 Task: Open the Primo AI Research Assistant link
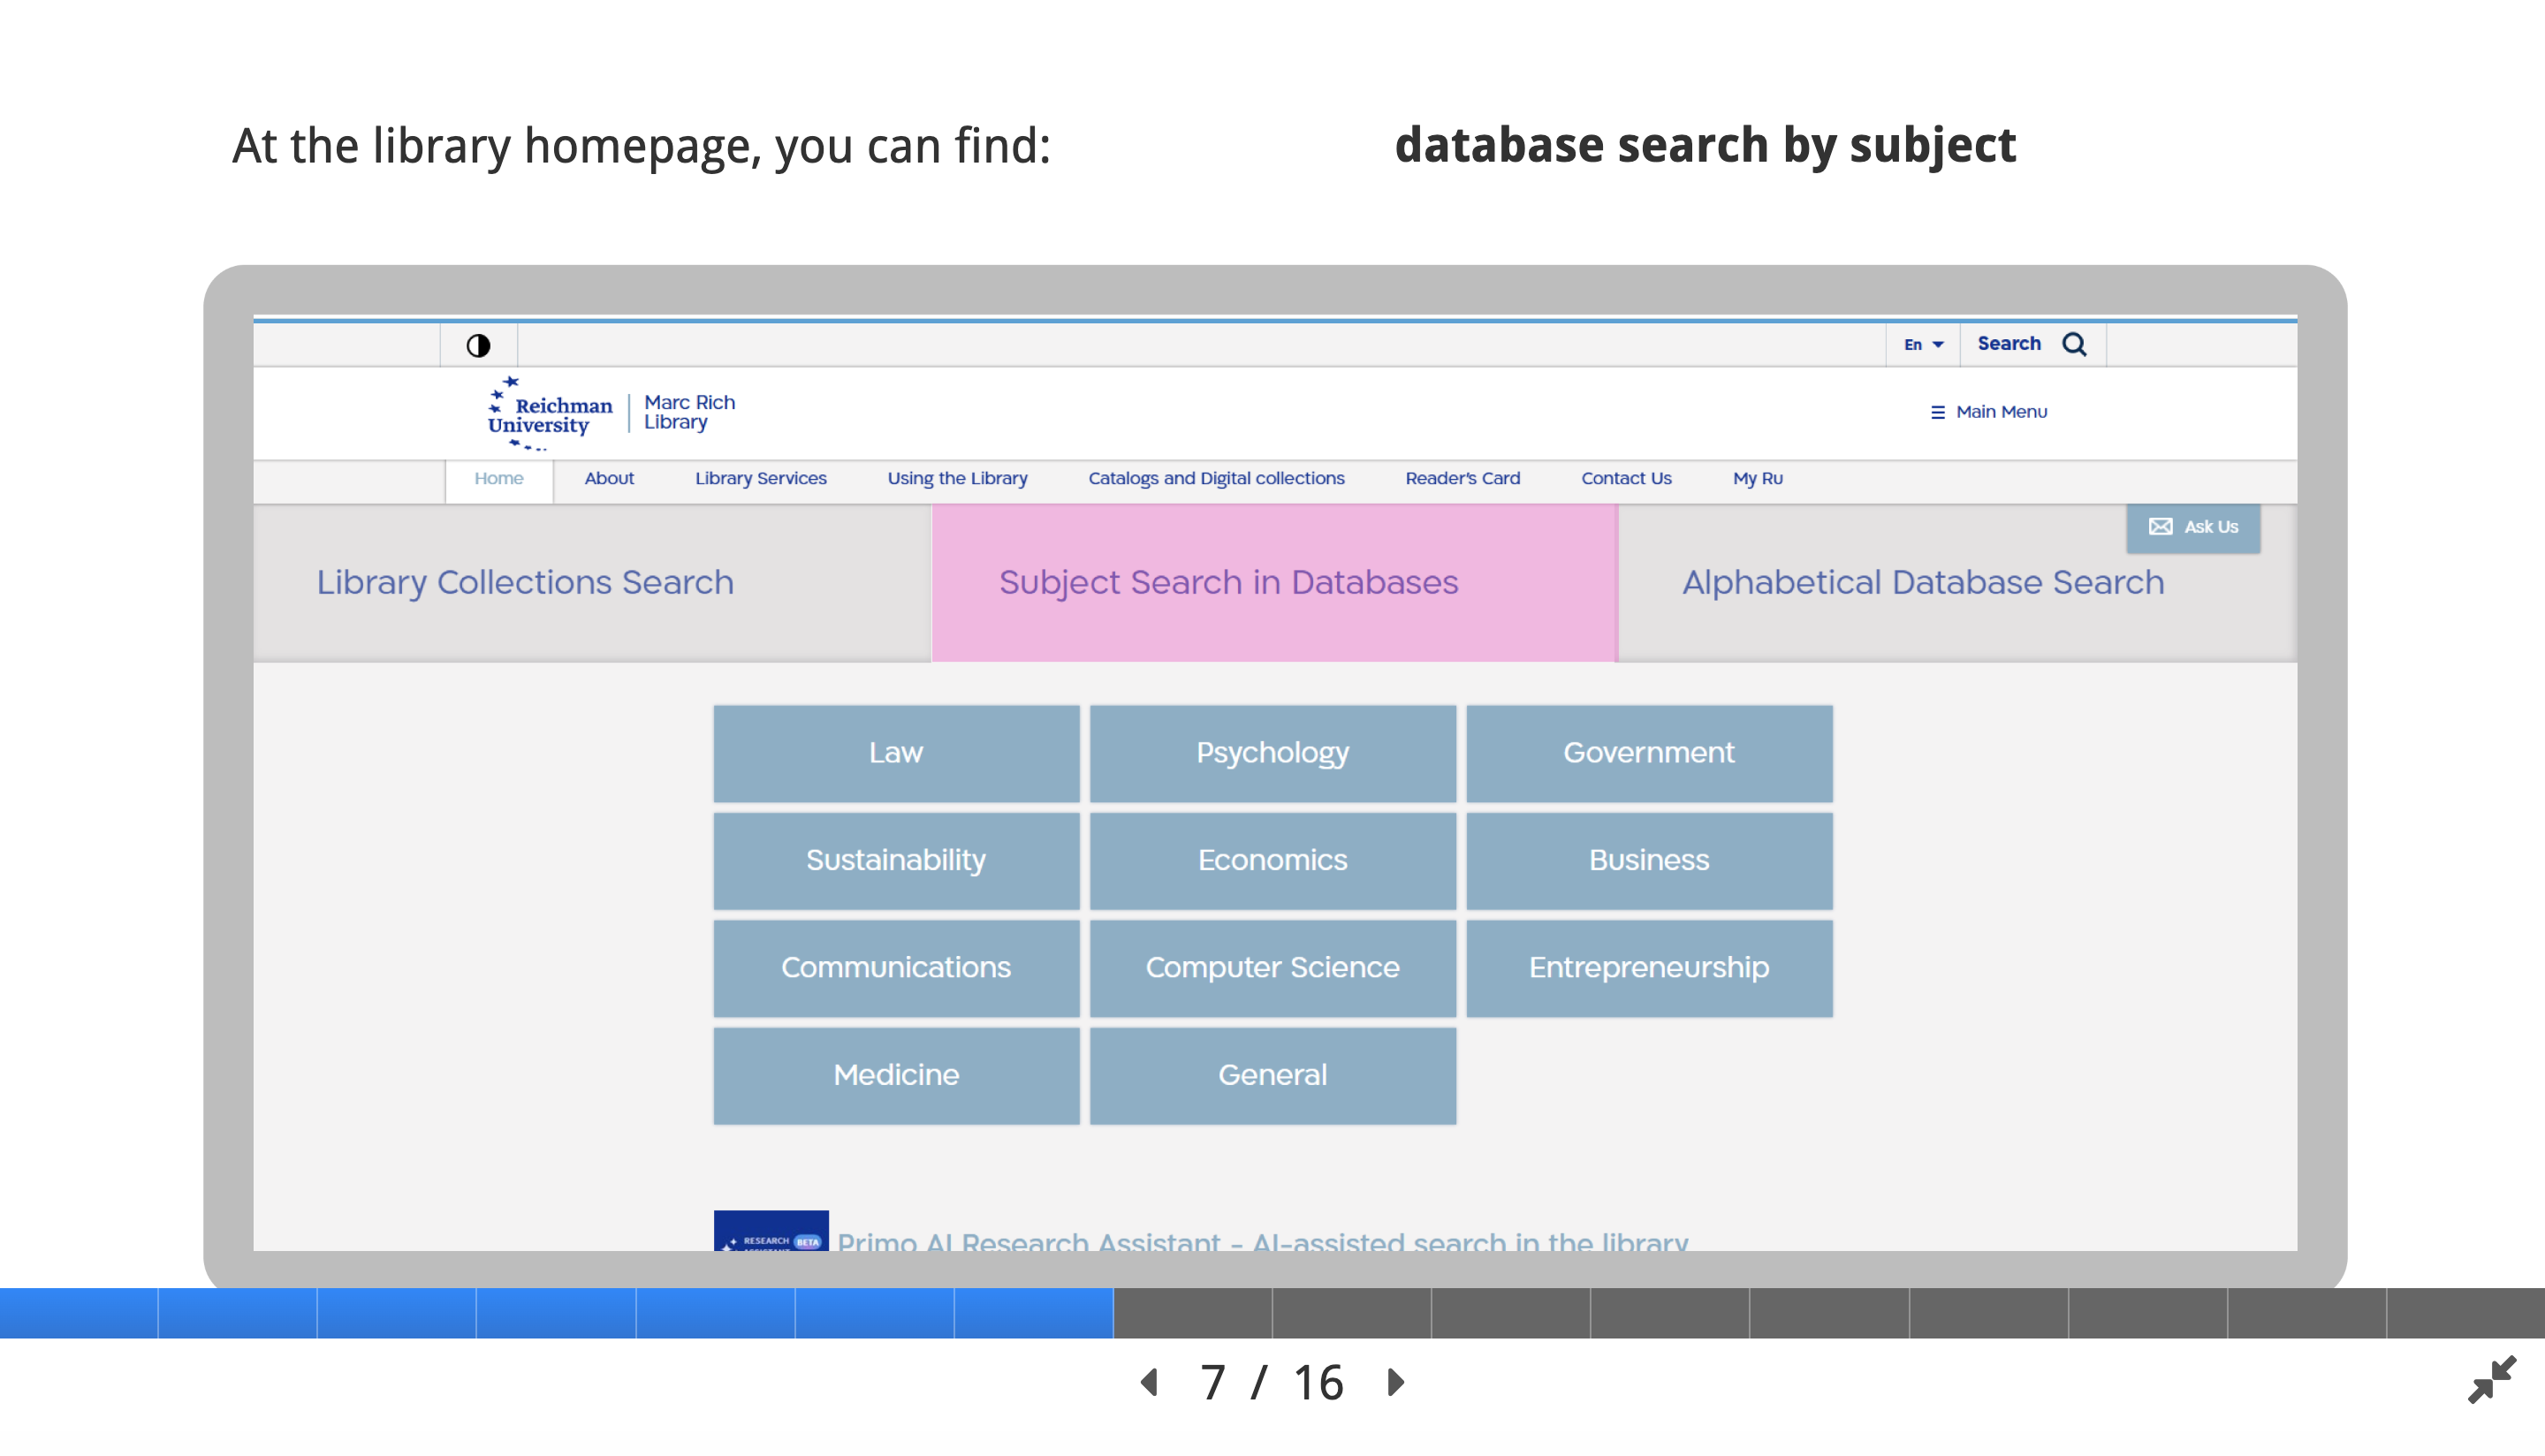coord(1262,1240)
